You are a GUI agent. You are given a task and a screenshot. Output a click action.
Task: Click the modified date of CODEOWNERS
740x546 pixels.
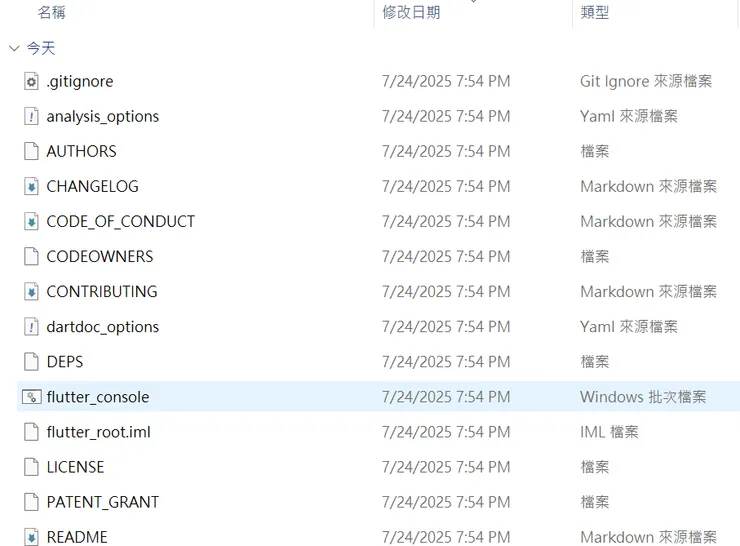coord(446,256)
